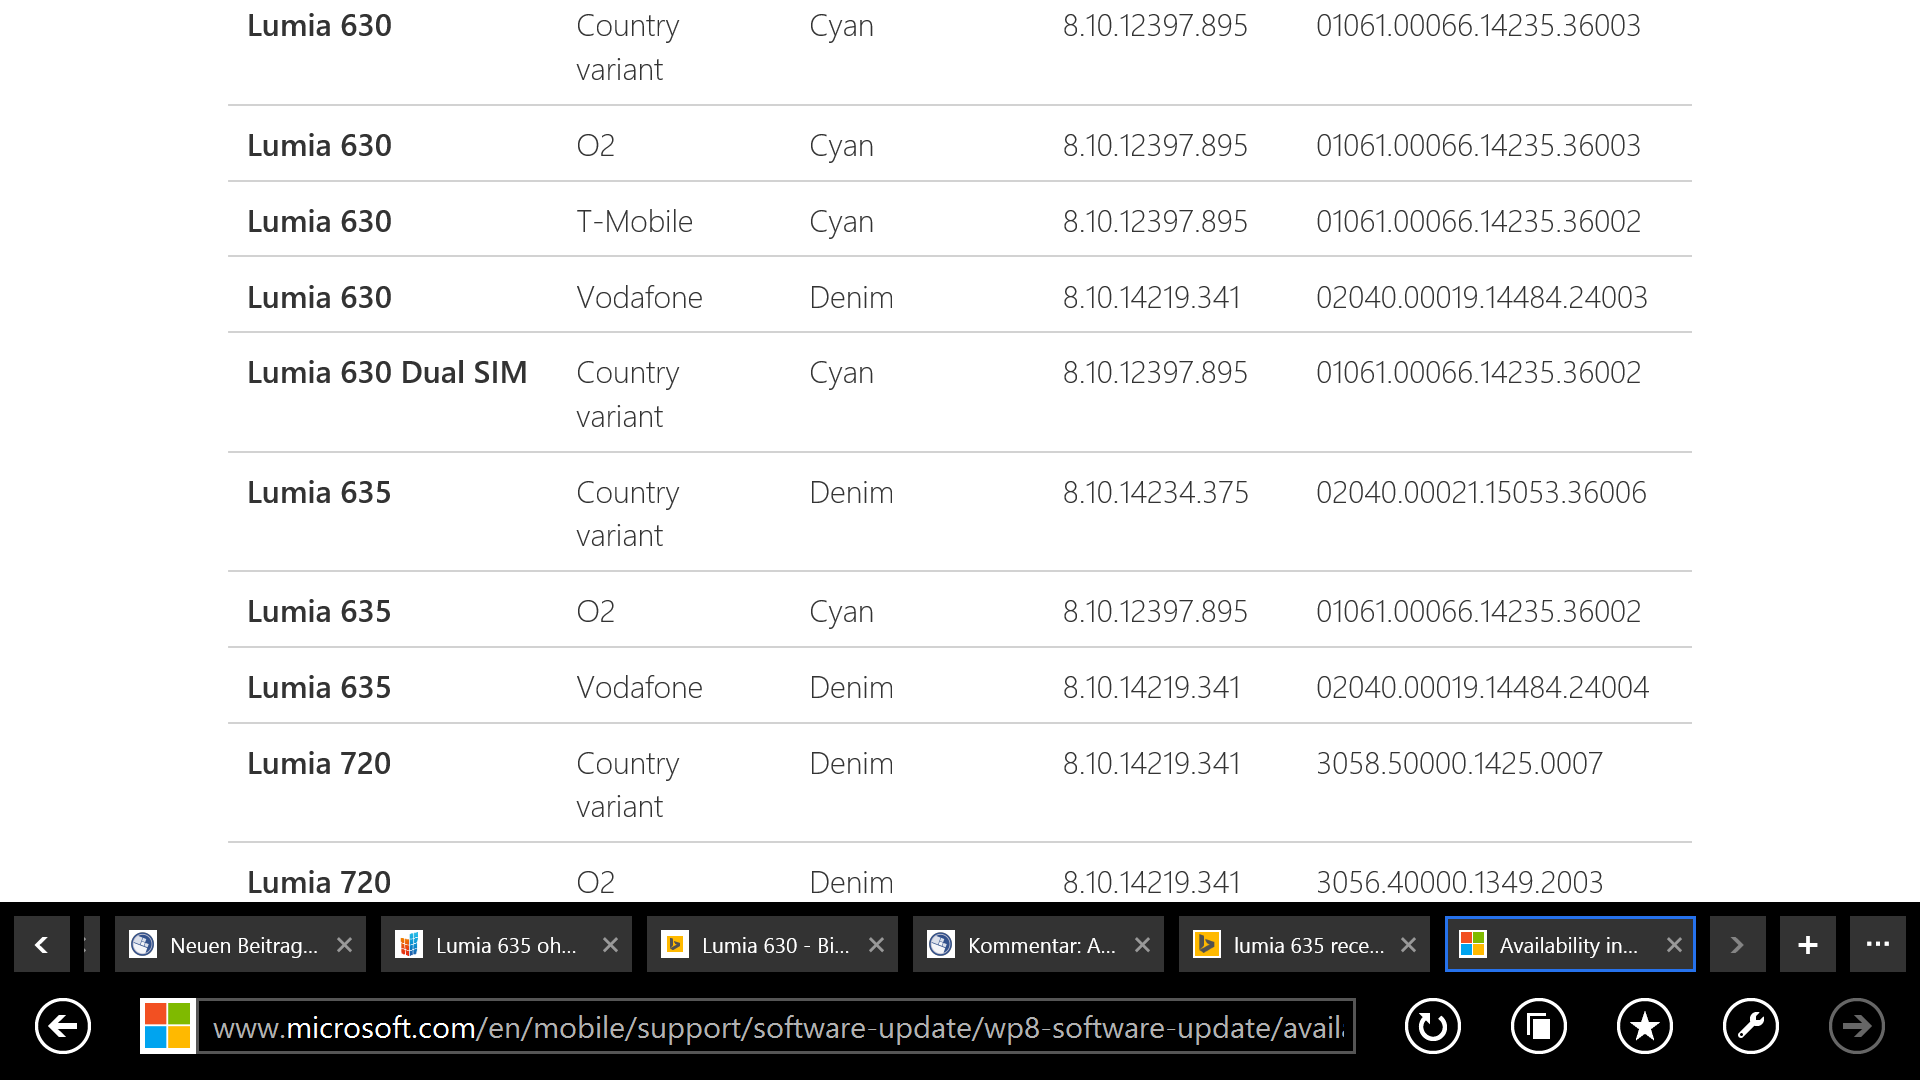Close the Lumia 630 - Bi... tab
The height and width of the screenshot is (1080, 1920).
pos(876,945)
